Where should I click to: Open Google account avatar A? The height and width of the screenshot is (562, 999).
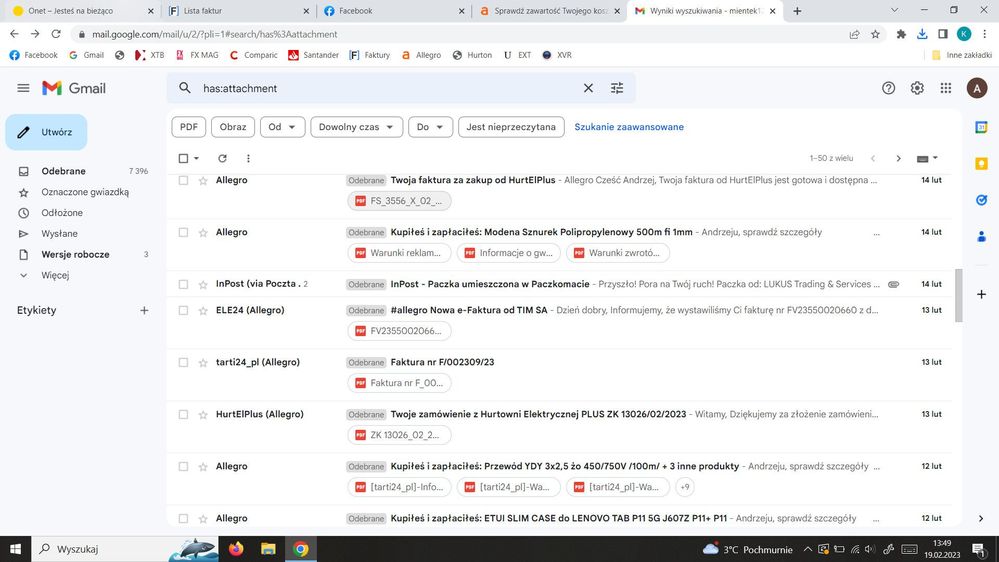(977, 88)
